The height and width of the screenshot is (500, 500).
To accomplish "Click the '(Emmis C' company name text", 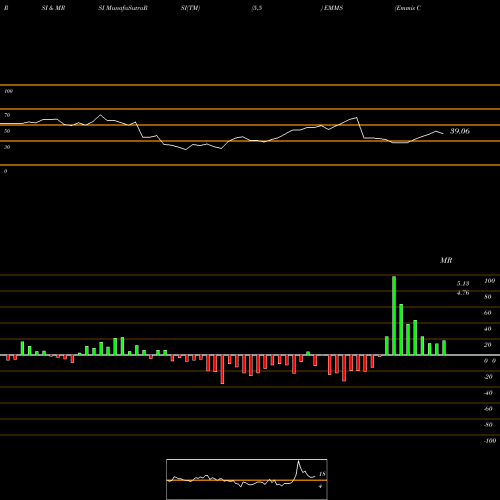I will 408,8.
